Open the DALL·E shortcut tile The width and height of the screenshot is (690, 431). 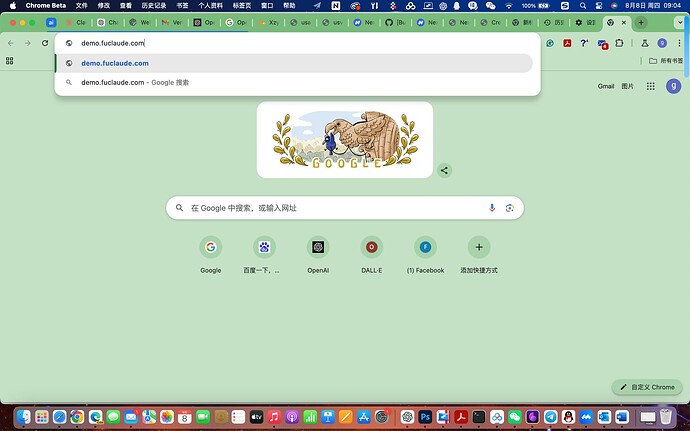click(371, 255)
